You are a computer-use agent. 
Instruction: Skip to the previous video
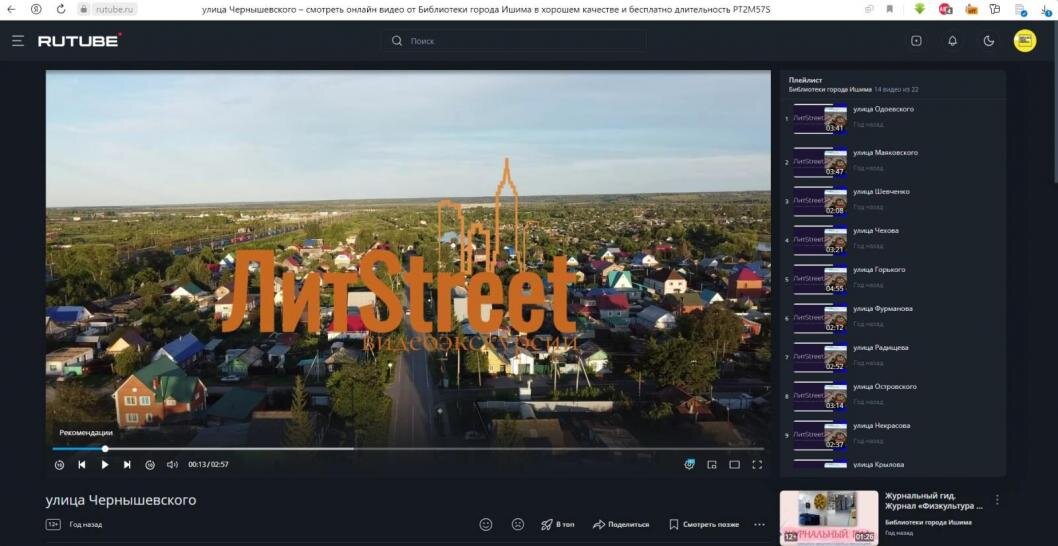(x=82, y=465)
